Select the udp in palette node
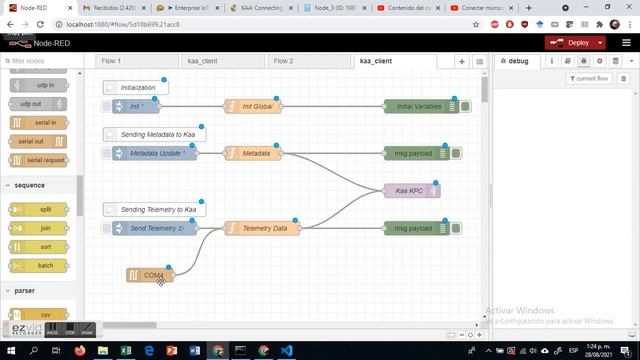 38,85
